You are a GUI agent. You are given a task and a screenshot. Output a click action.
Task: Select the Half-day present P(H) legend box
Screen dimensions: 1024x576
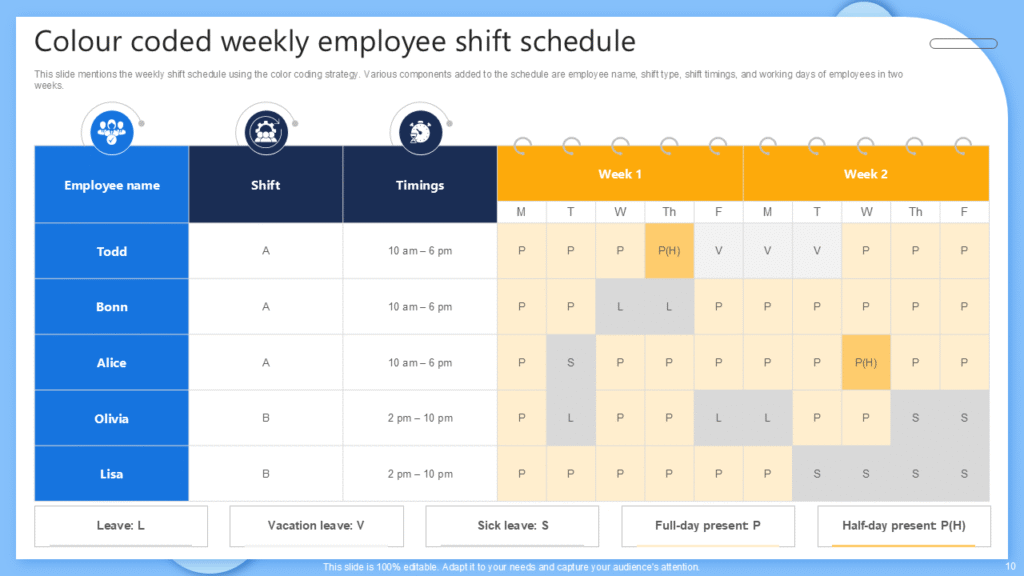[x=903, y=525]
